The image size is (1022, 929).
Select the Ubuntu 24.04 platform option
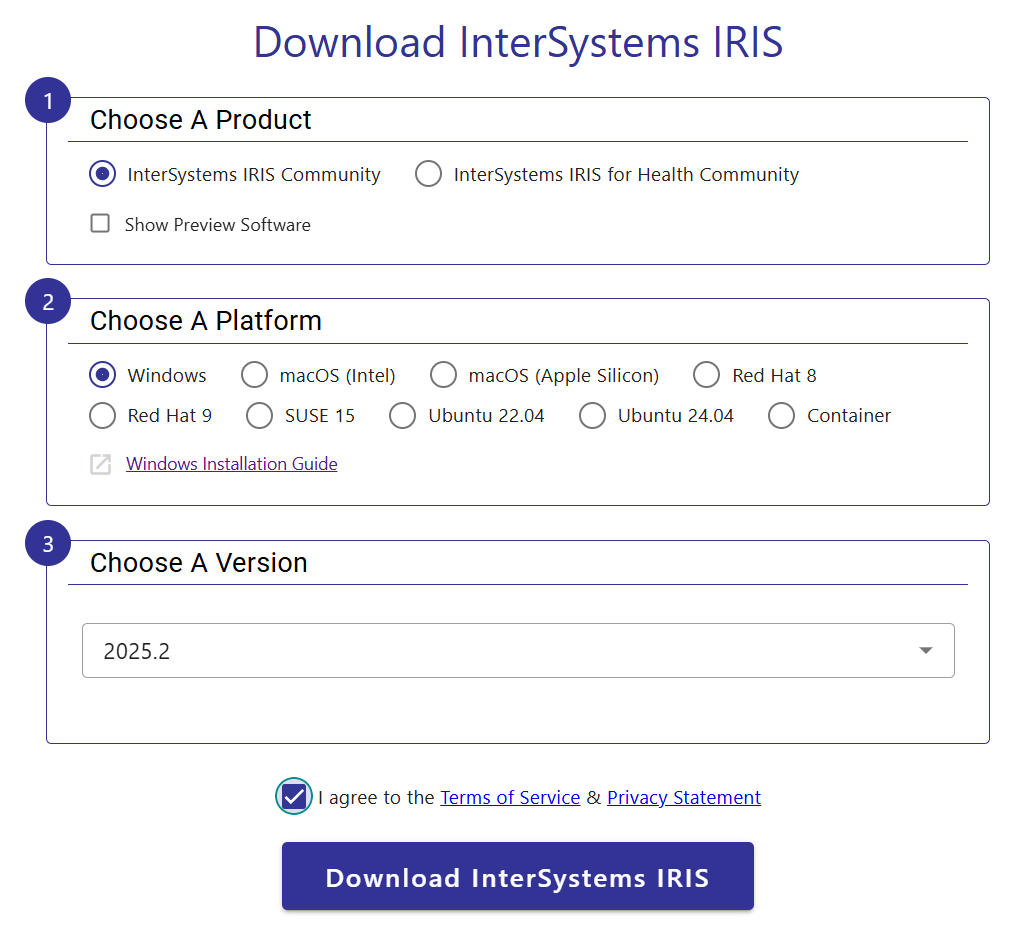coord(592,415)
